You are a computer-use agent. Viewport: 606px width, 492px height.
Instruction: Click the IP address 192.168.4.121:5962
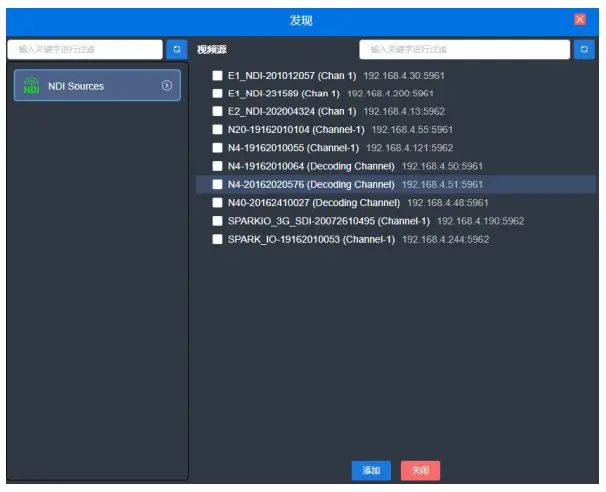409,148
